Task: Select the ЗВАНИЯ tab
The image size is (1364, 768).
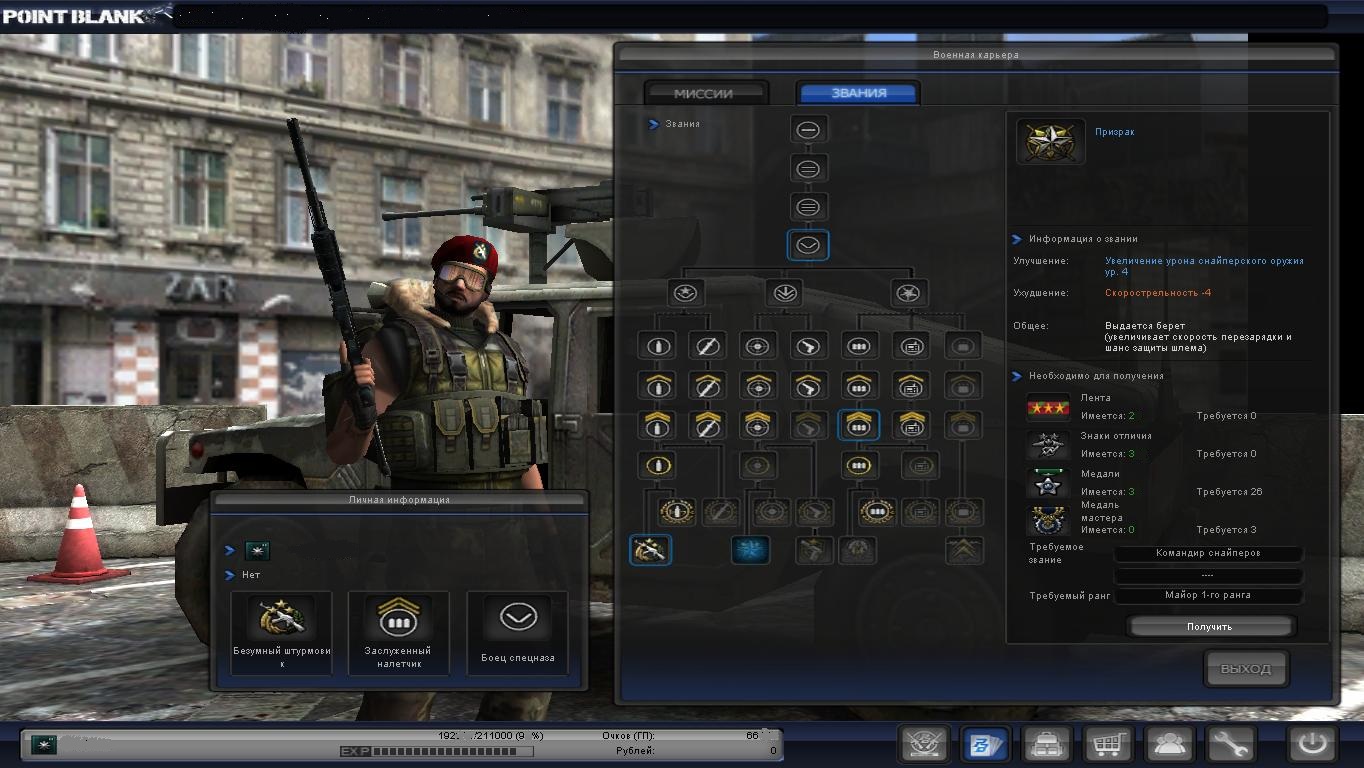Action: point(858,93)
